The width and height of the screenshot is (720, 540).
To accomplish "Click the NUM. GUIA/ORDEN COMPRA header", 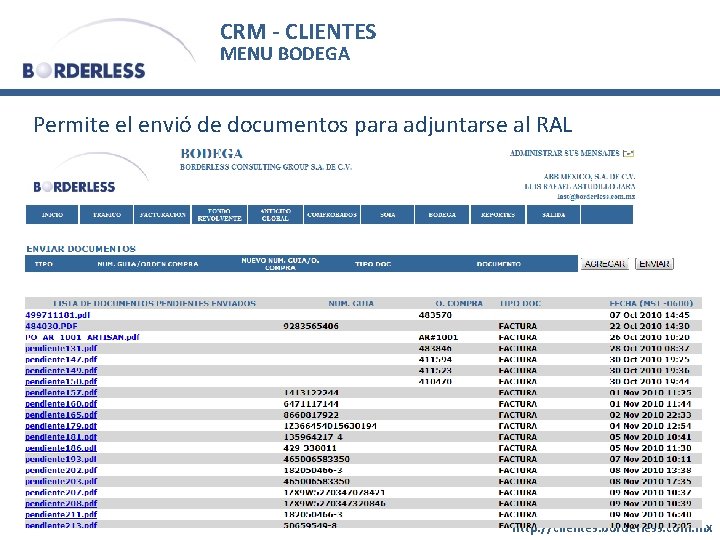I will pos(148,264).
